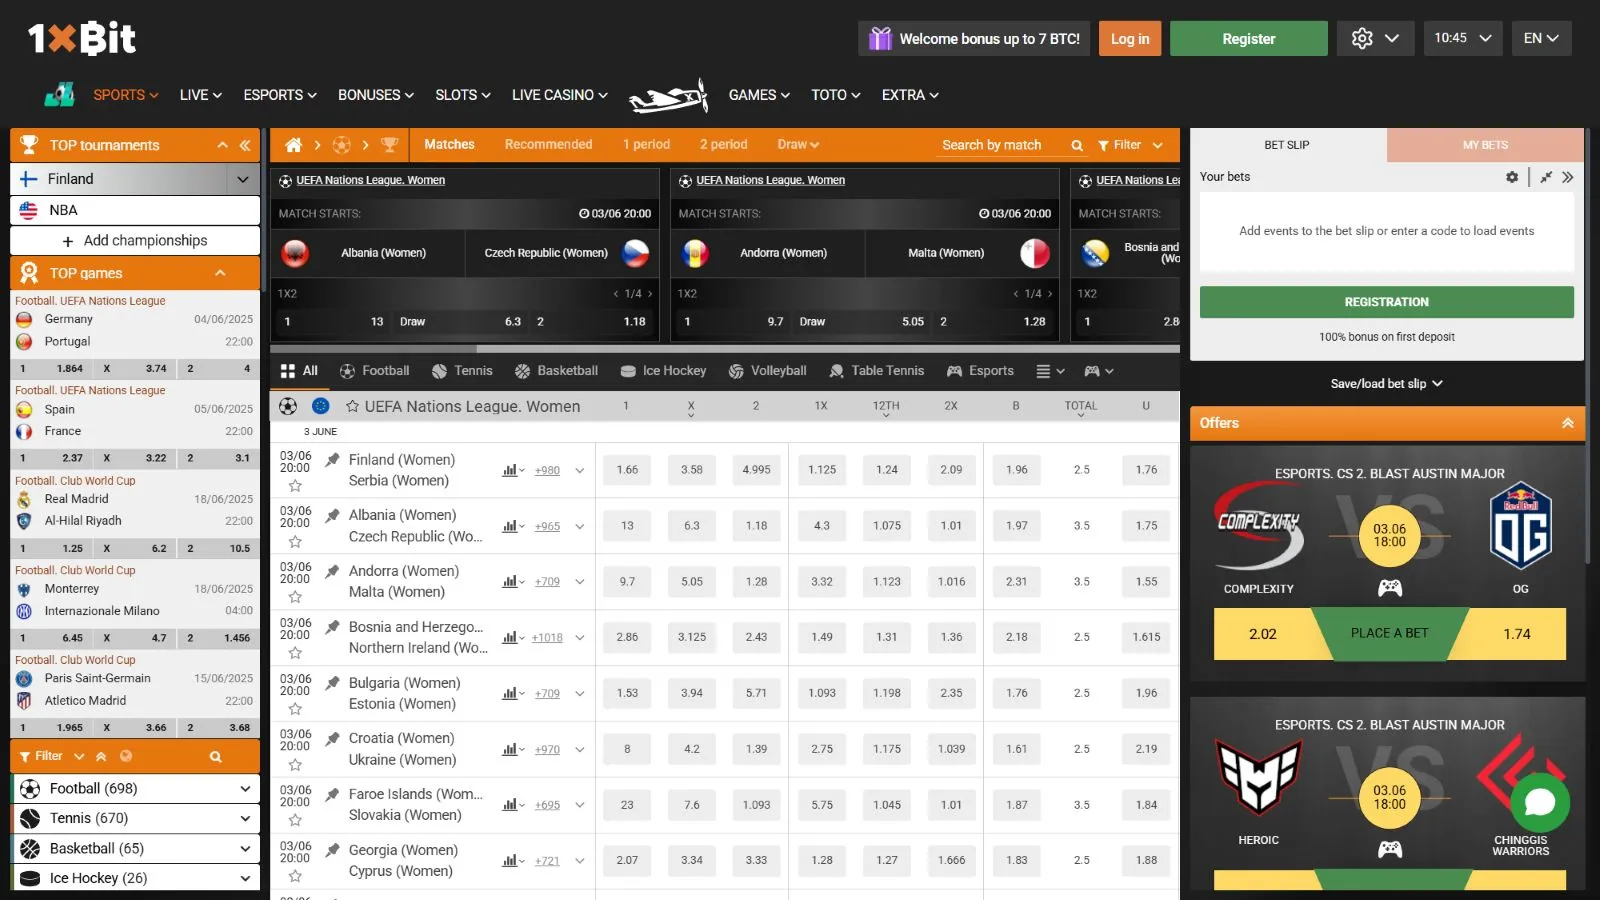Click Add championships link

[x=135, y=241]
